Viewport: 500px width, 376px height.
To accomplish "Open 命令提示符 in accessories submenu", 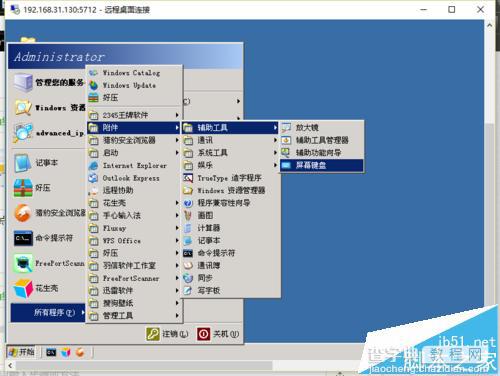I will (230, 253).
